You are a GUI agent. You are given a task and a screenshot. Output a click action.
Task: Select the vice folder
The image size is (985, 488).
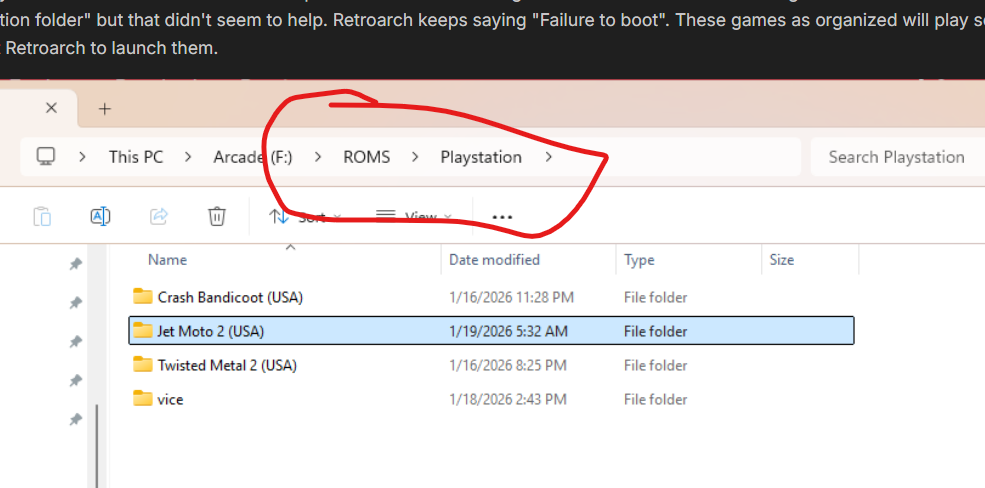[170, 399]
